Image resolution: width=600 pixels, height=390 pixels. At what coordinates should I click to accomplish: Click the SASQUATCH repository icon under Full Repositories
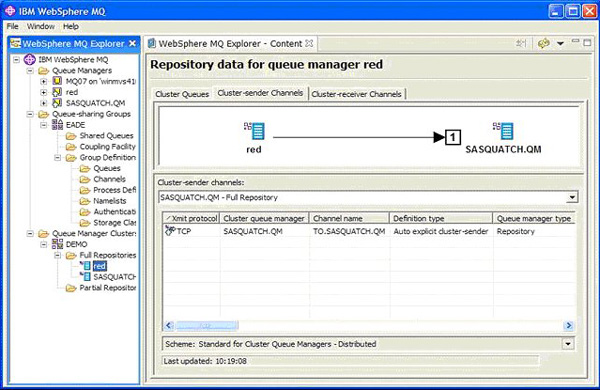point(85,276)
